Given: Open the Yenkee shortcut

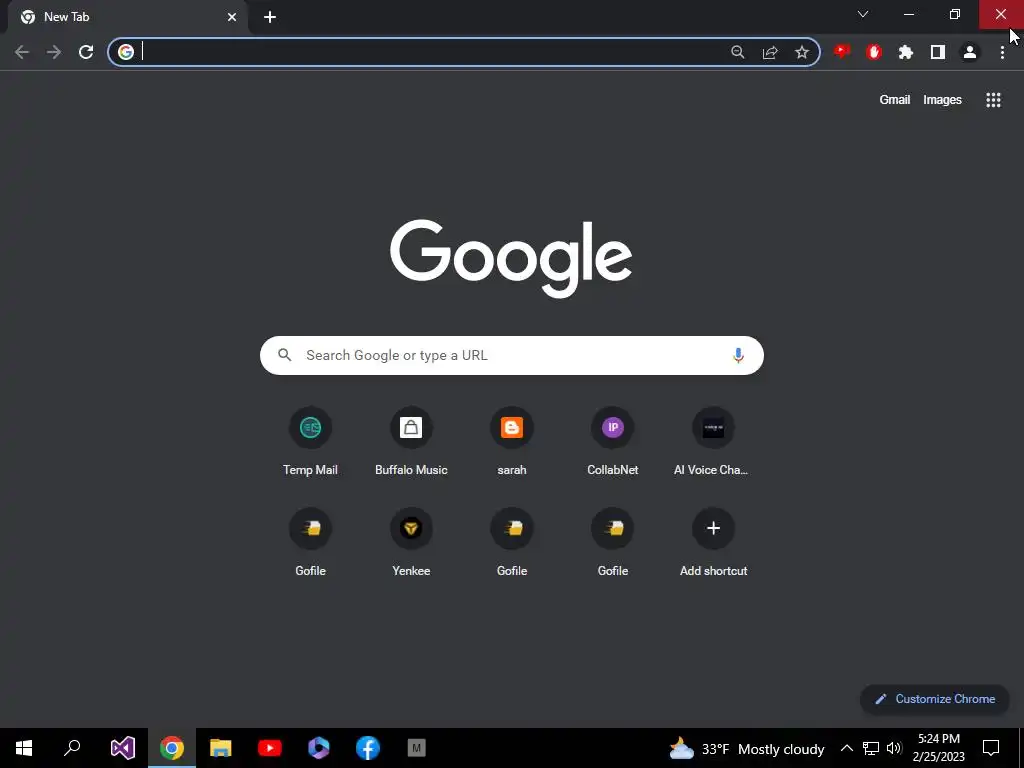Looking at the screenshot, I should pos(411,542).
